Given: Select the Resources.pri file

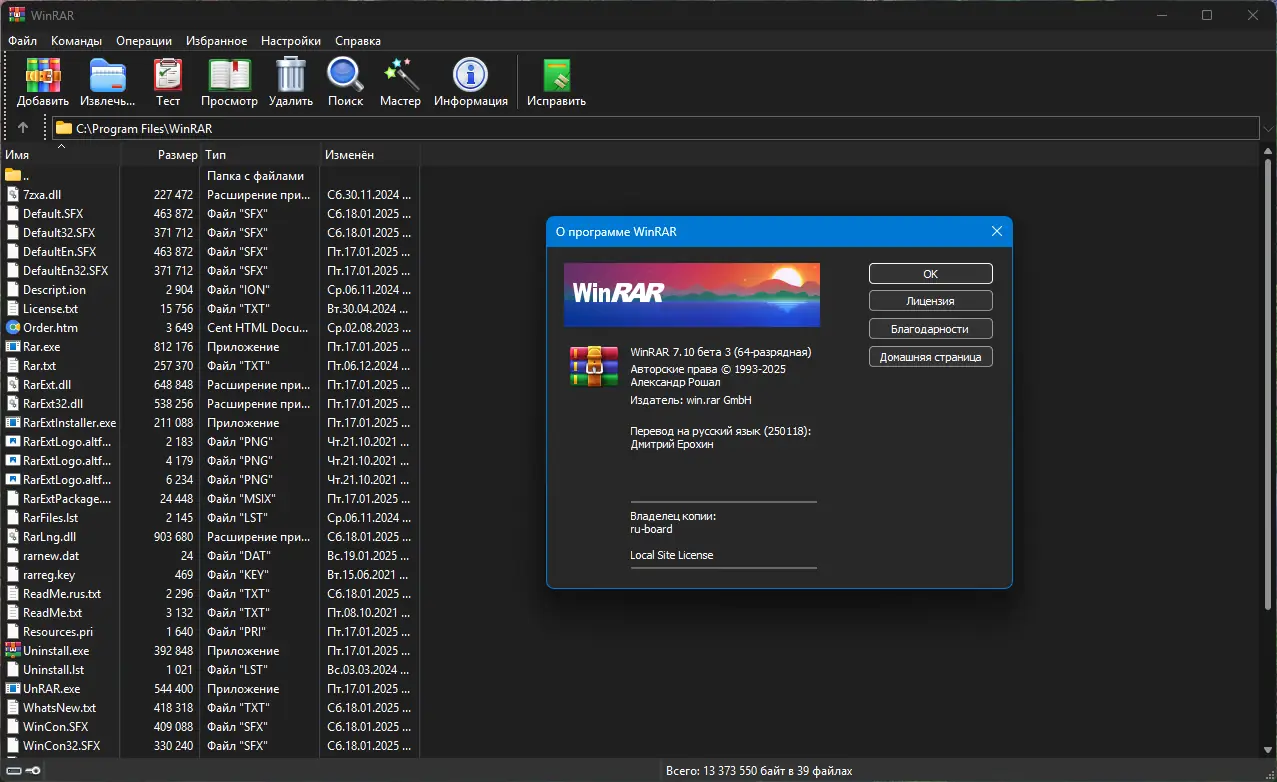Looking at the screenshot, I should point(58,631).
